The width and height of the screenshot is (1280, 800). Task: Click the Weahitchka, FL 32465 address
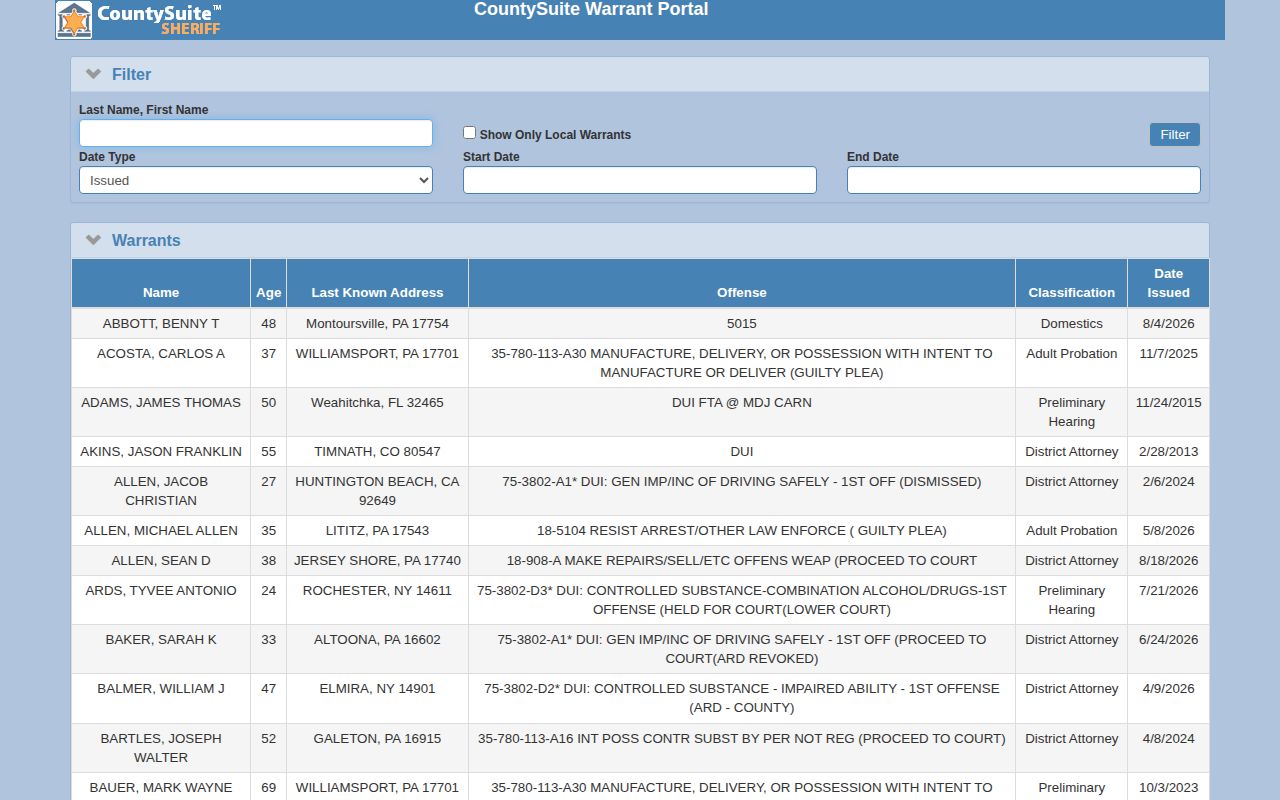pos(377,403)
